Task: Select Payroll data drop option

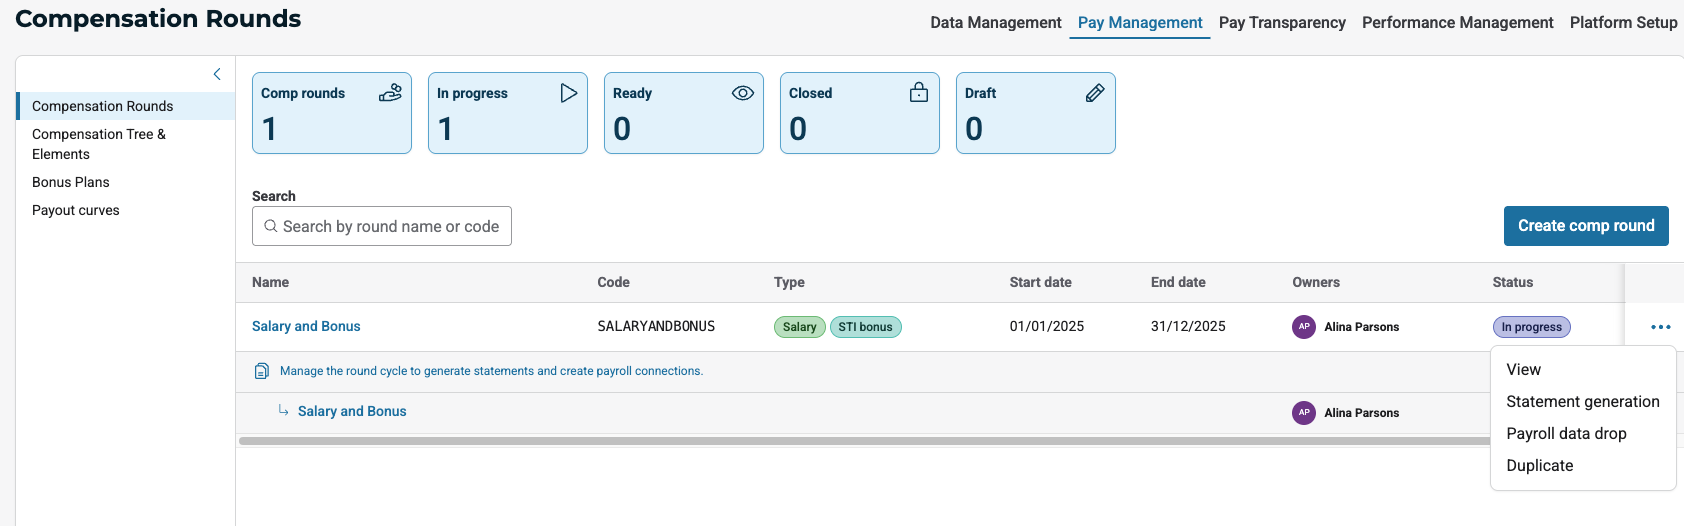Action: [1566, 434]
